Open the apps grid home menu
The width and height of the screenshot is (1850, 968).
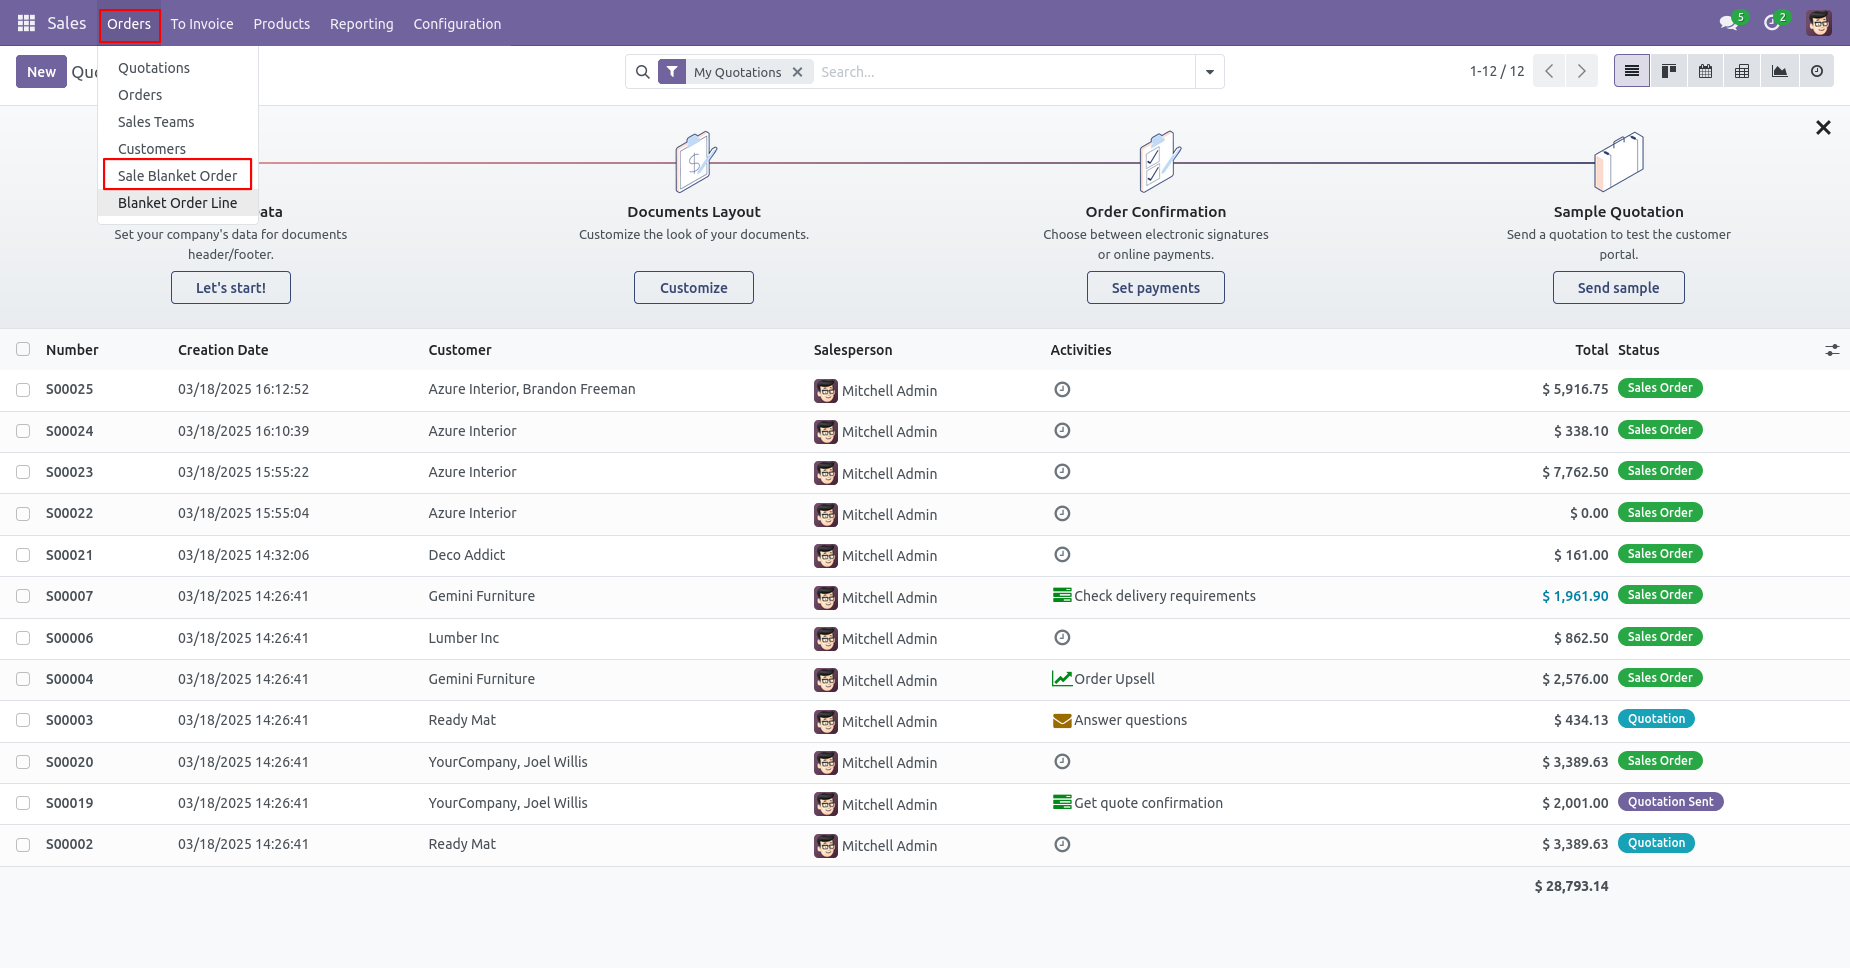[26, 23]
